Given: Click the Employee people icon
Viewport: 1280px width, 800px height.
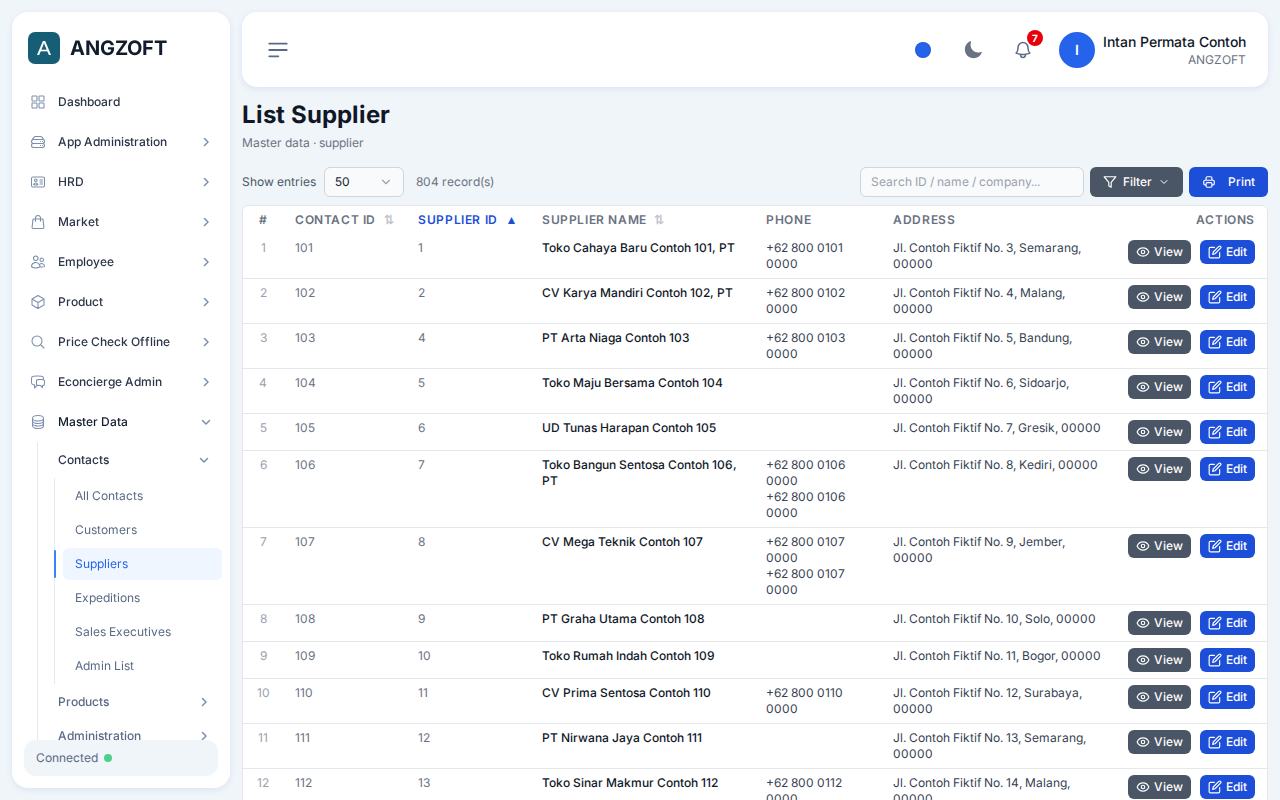Looking at the screenshot, I should (x=38, y=262).
